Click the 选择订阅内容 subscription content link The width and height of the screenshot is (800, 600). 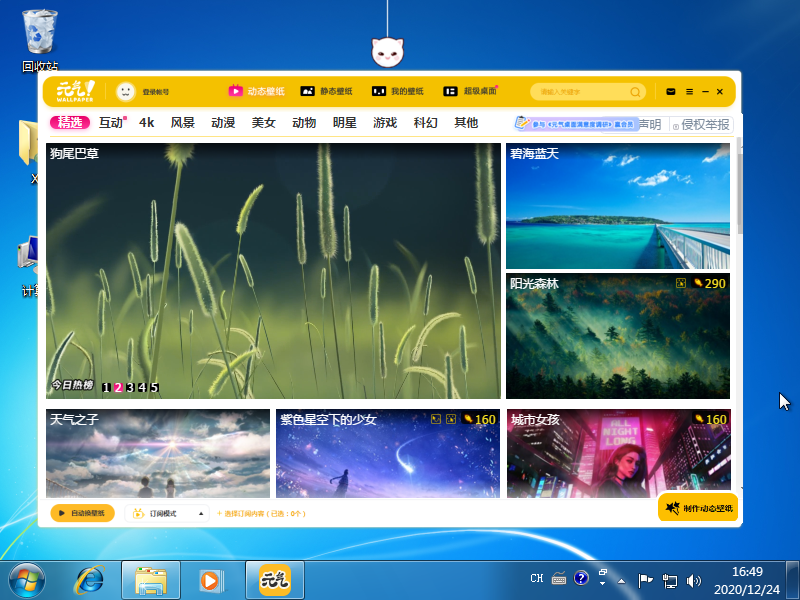point(260,513)
